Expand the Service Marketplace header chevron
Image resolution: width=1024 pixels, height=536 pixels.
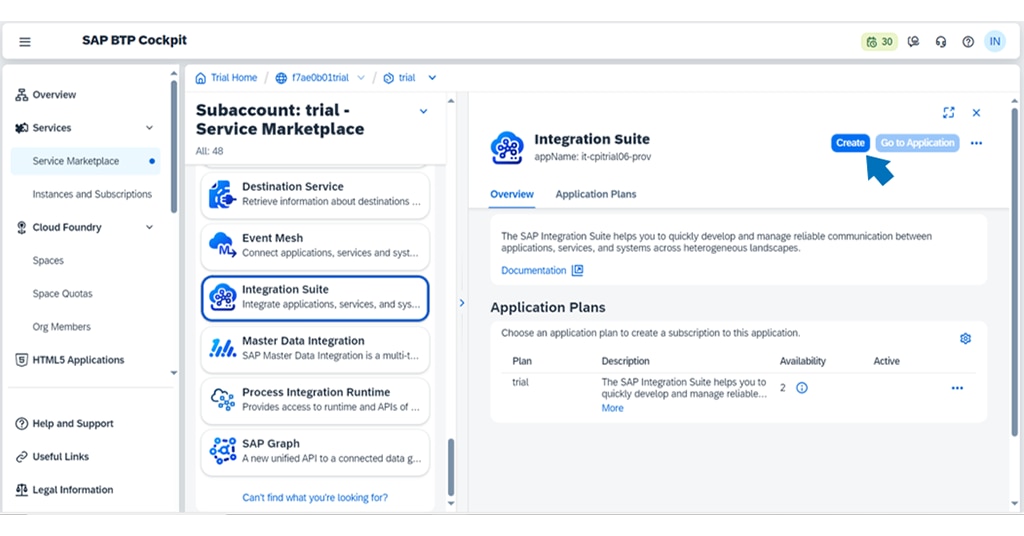423,112
